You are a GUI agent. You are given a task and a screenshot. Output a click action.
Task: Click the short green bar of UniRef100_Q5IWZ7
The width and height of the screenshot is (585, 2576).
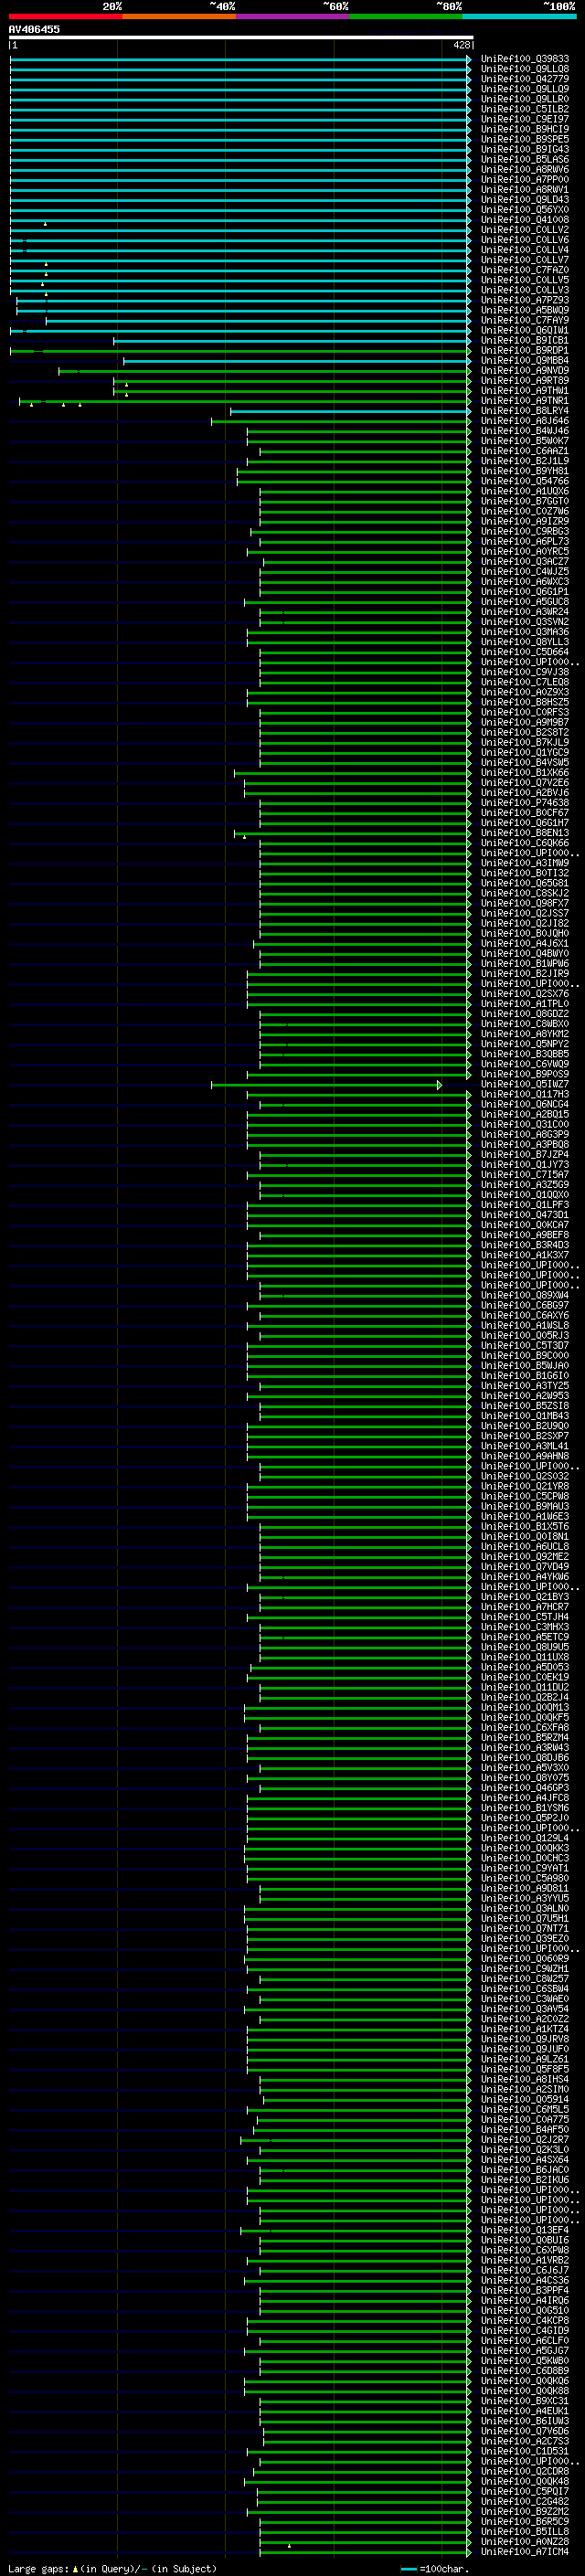326,1085
